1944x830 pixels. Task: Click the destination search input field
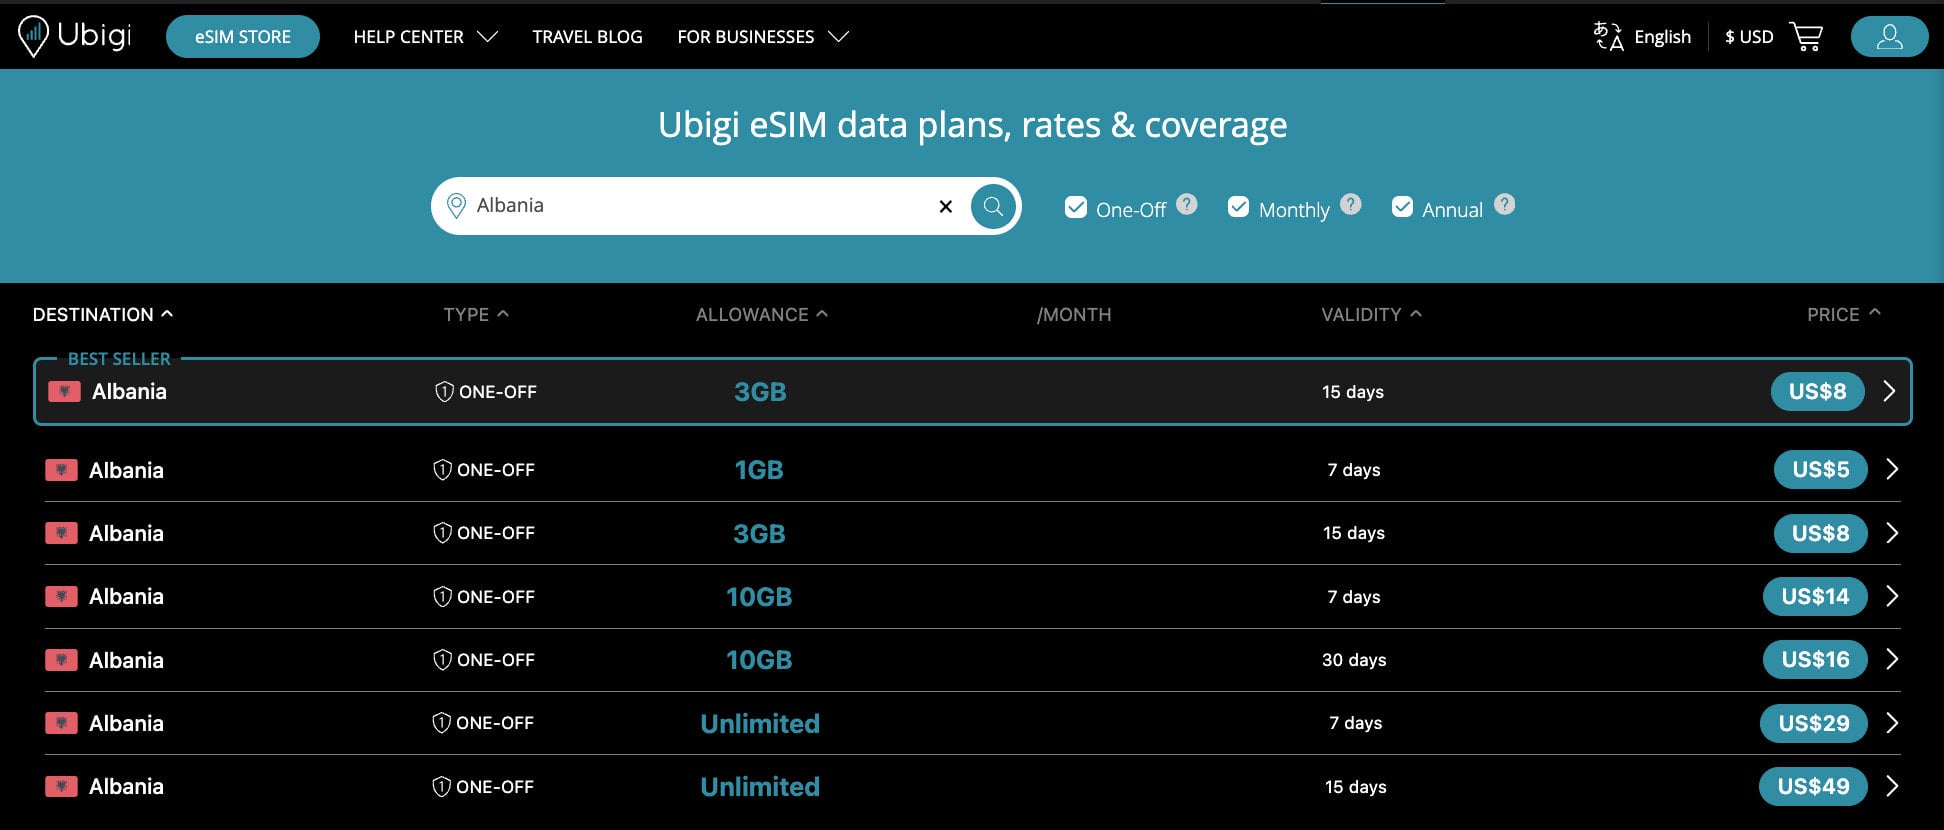coord(700,206)
